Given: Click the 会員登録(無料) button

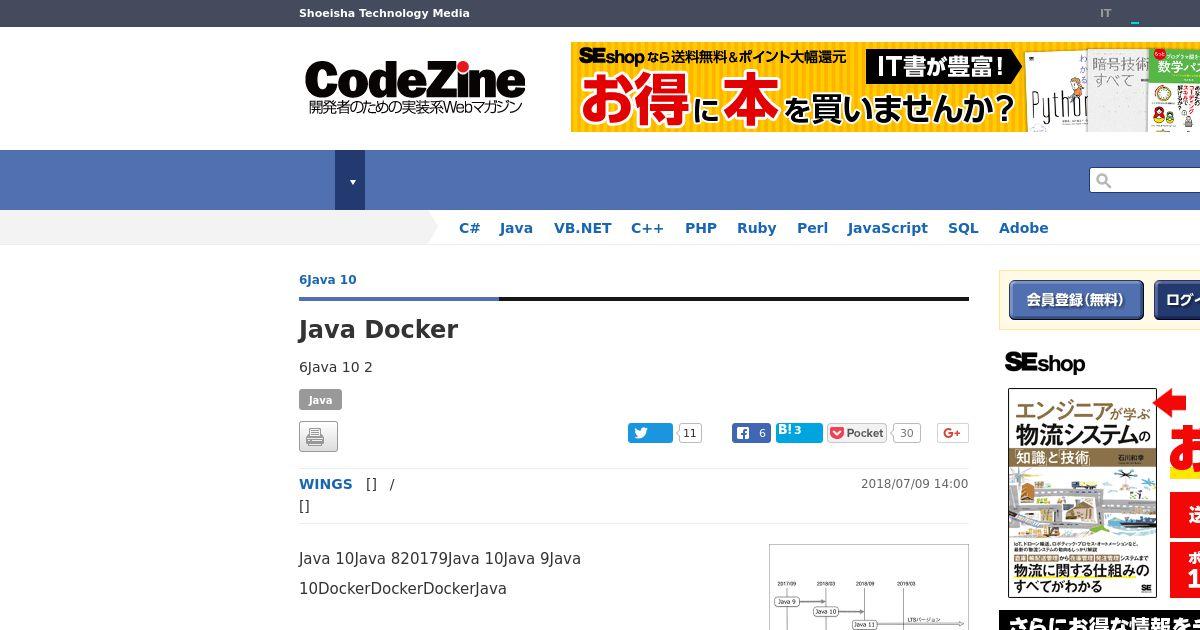Looking at the screenshot, I should point(1075,300).
